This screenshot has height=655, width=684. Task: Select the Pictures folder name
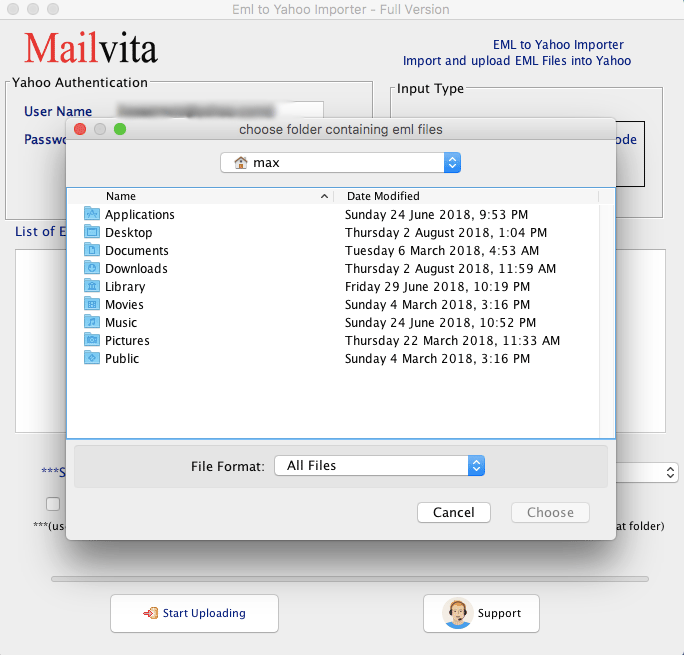point(127,341)
